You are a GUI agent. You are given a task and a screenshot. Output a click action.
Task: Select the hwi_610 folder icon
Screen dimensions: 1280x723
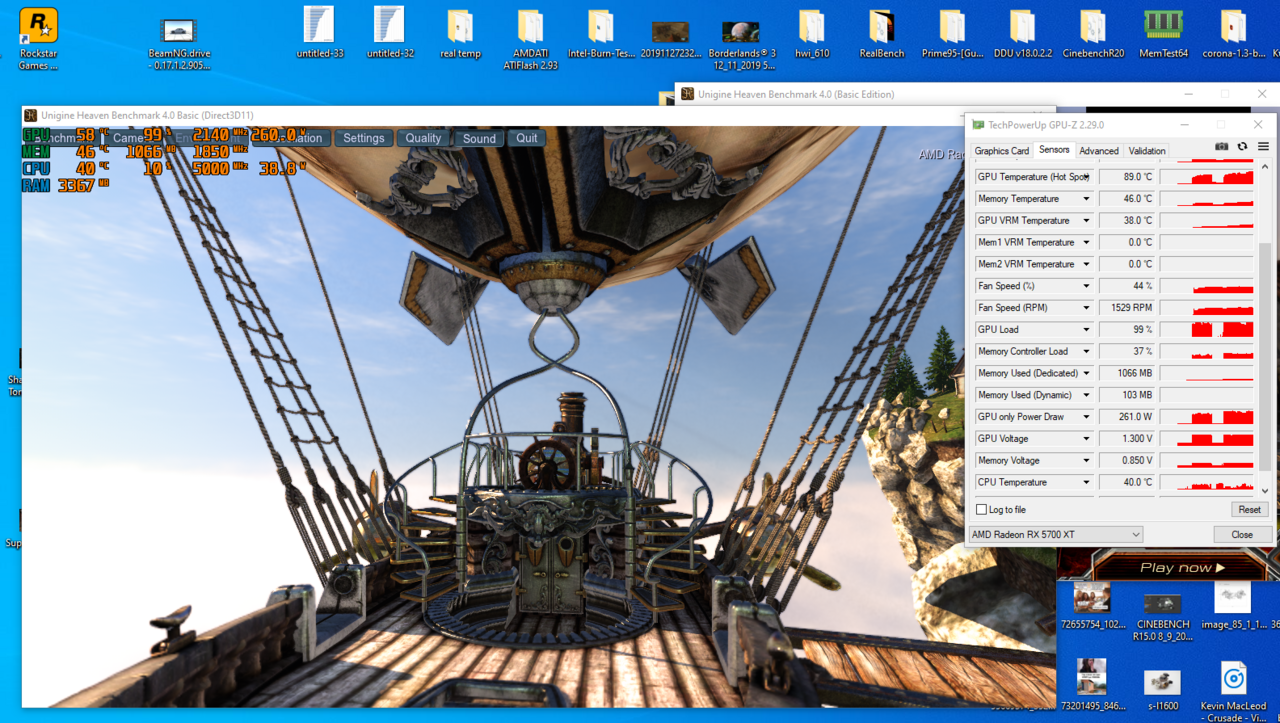pos(811,34)
